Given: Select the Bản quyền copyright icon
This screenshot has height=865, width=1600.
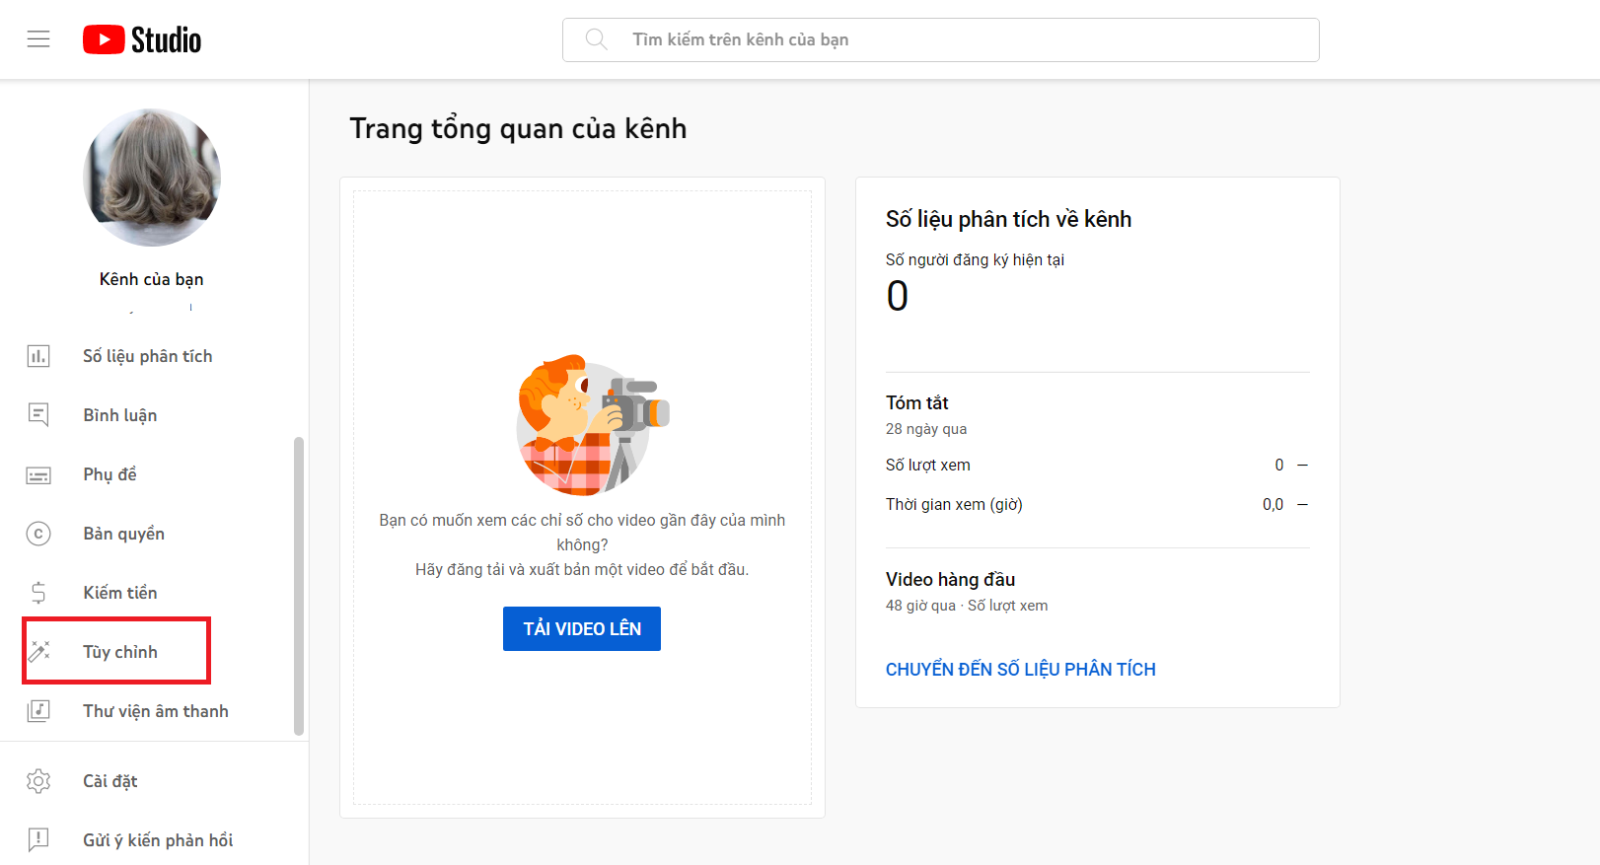Looking at the screenshot, I should click(x=38, y=533).
